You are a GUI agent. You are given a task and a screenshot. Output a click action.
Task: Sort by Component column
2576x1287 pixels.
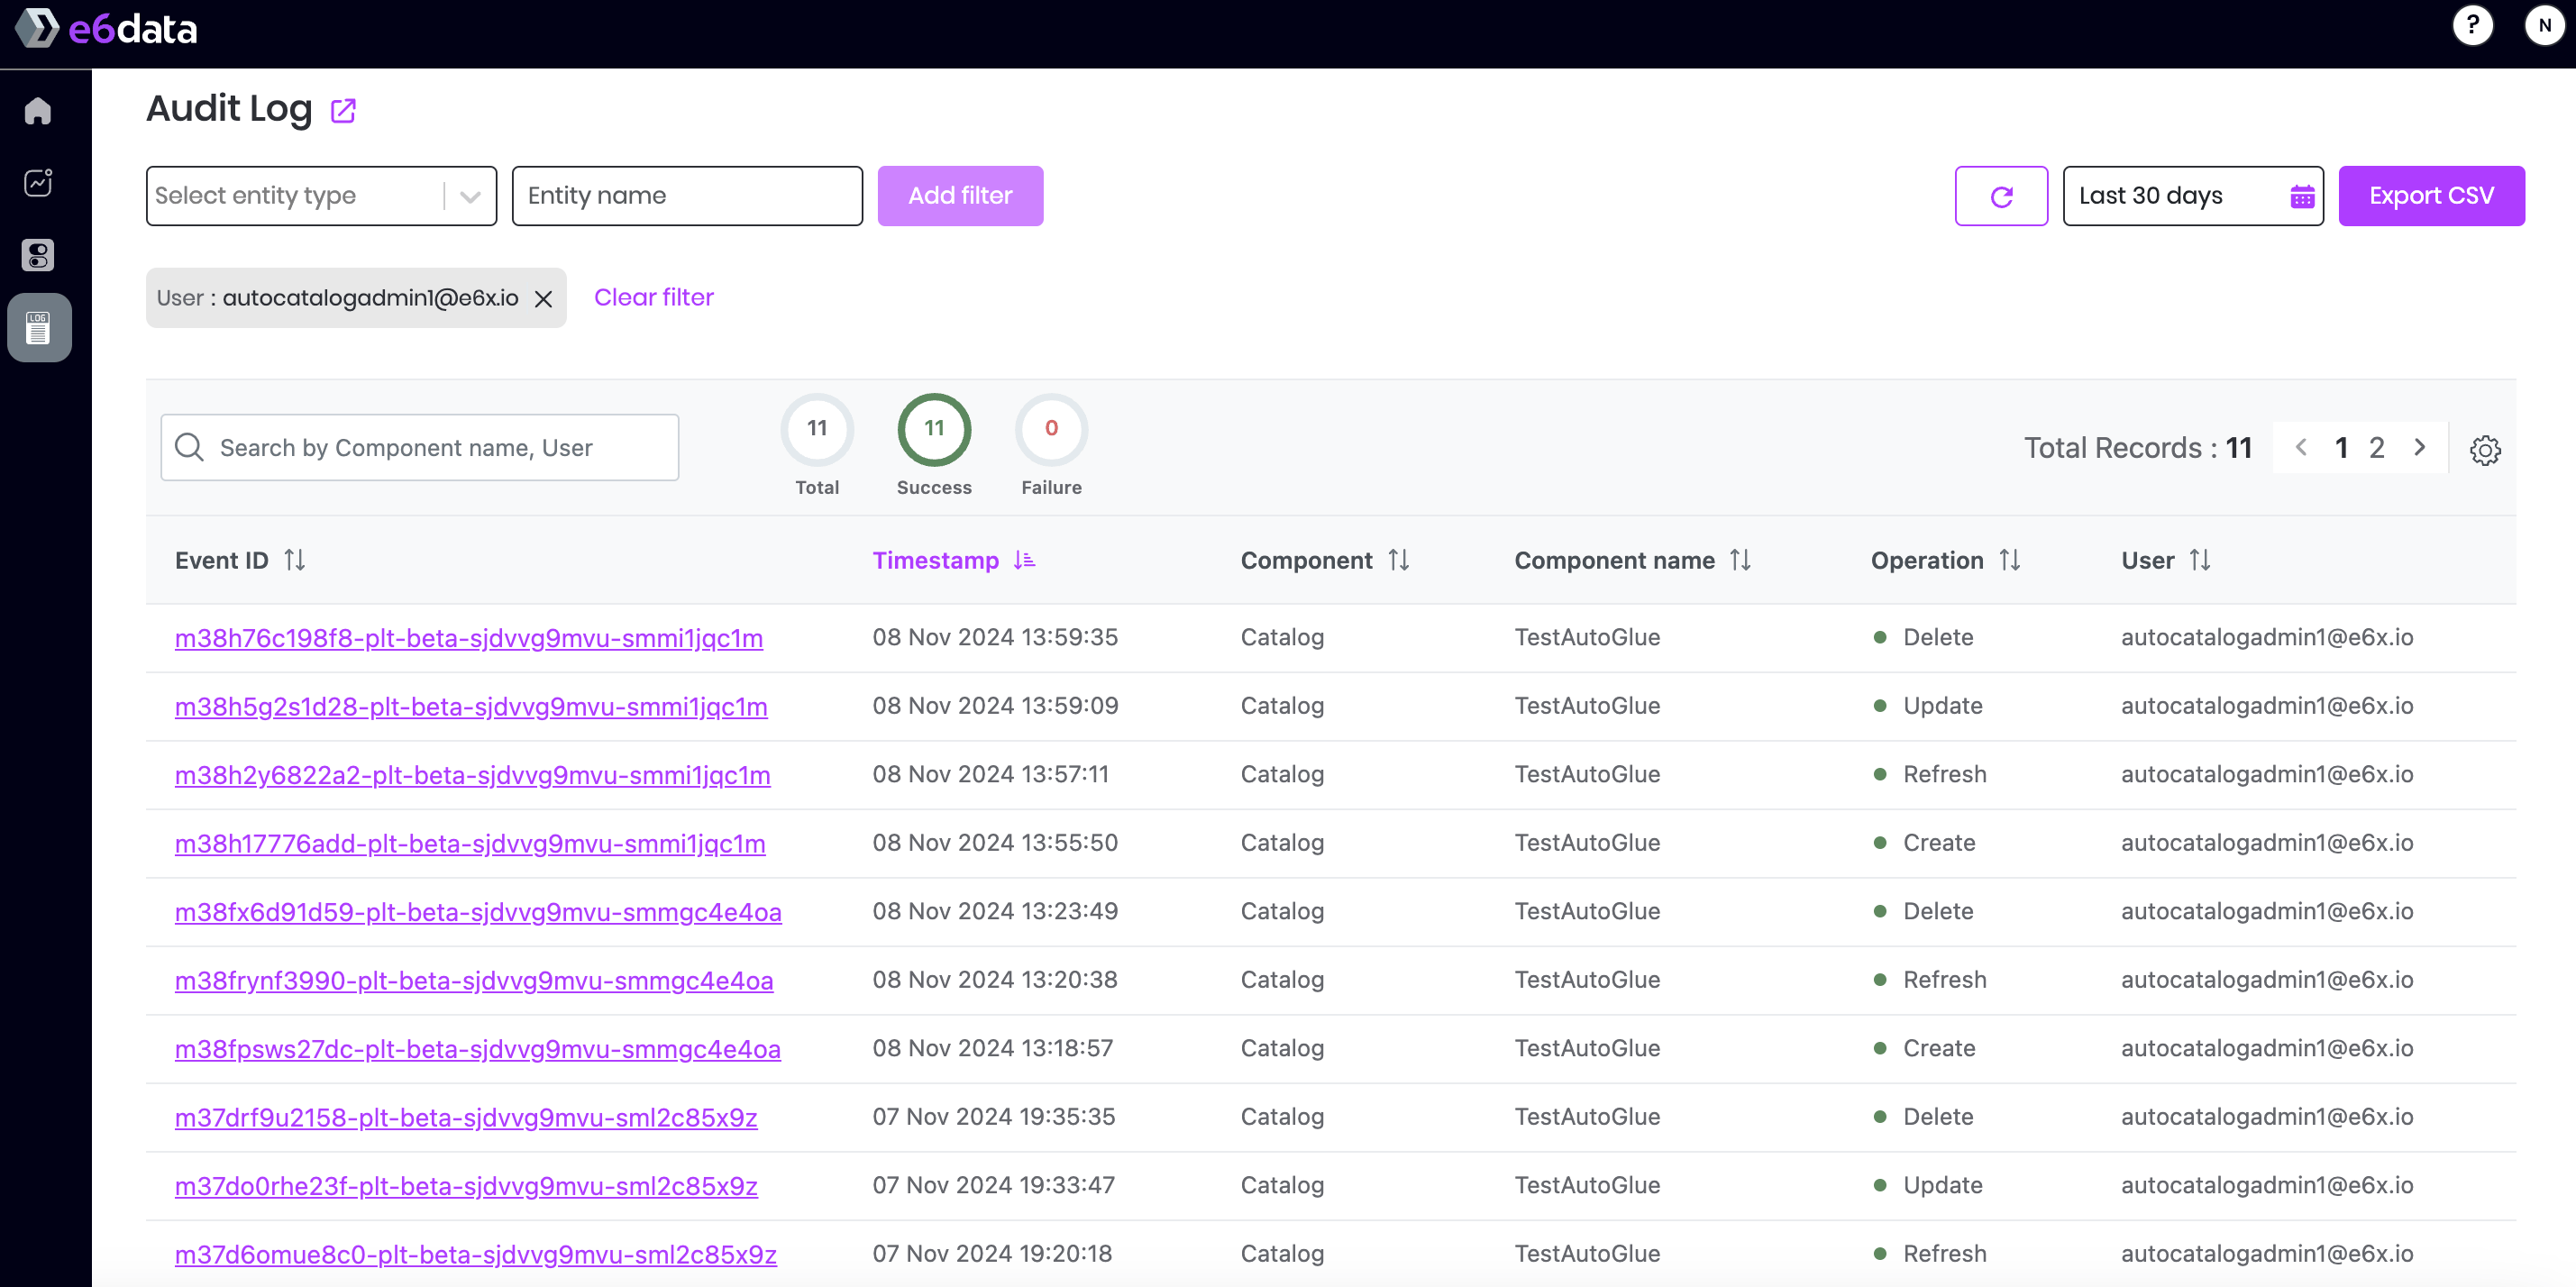point(1398,560)
